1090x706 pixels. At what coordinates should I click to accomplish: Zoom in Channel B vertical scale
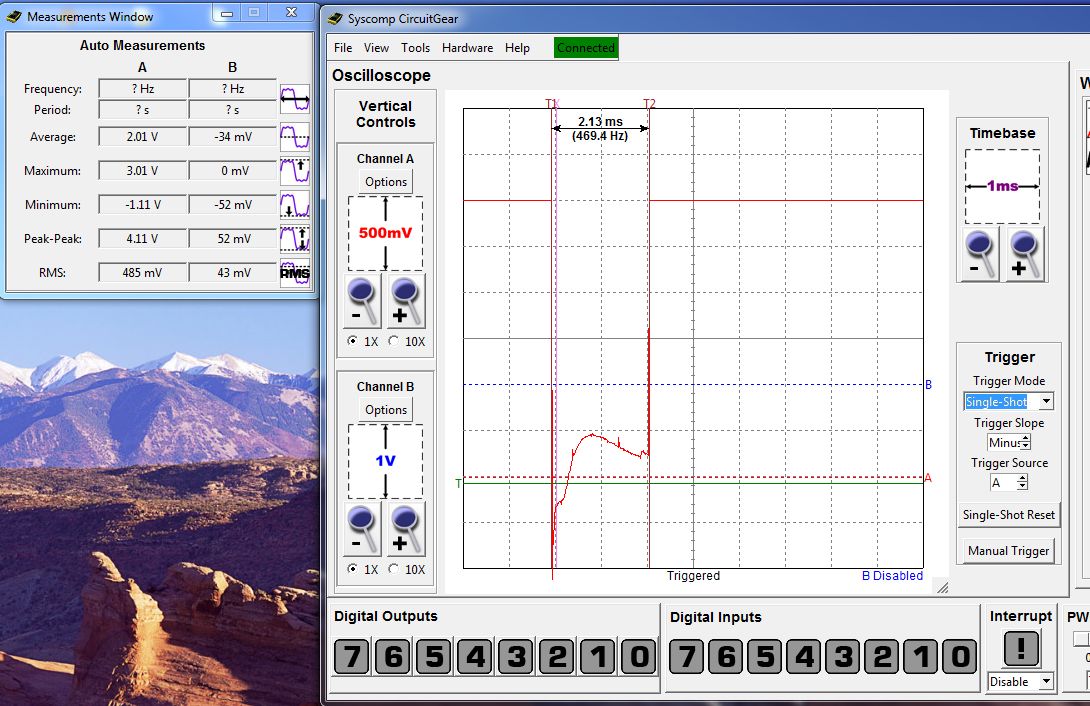point(407,529)
